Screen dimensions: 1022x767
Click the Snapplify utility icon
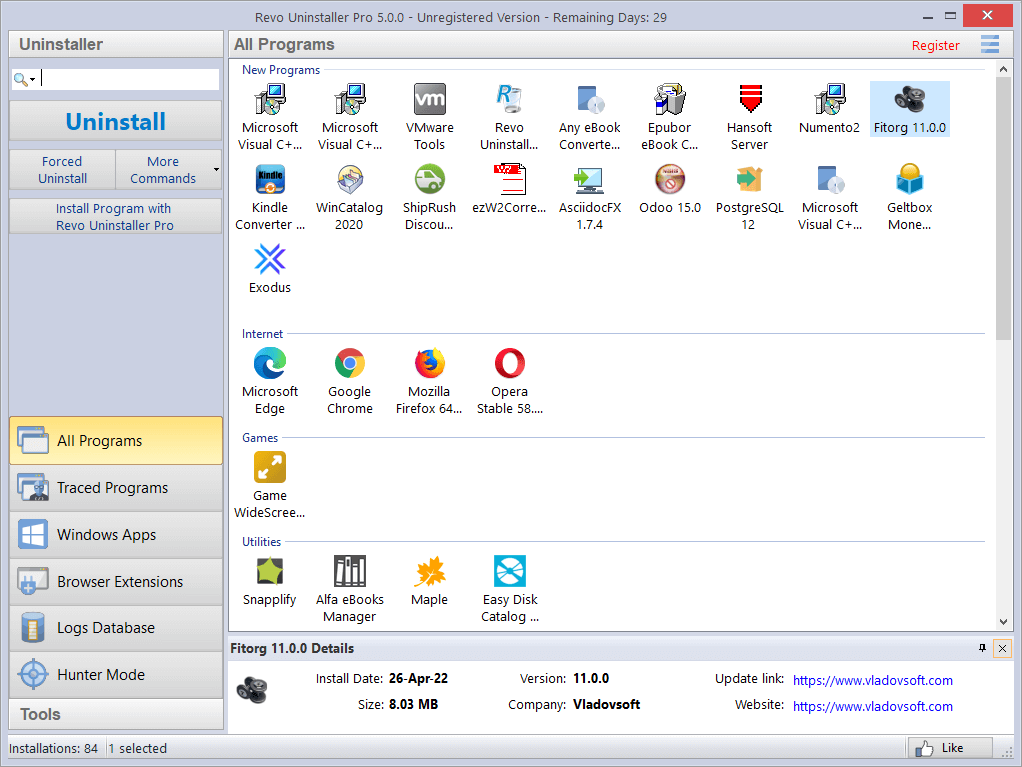(x=270, y=572)
